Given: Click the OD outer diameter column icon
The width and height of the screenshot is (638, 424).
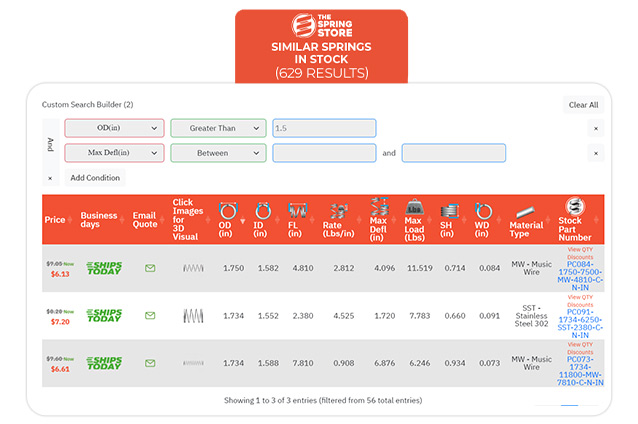Looking at the screenshot, I should (228, 211).
